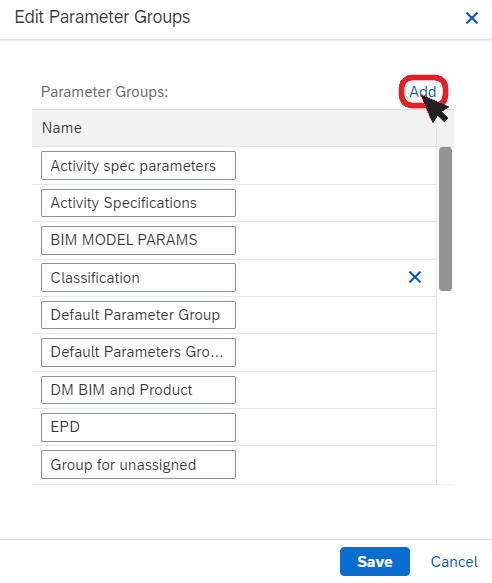Screen dimensions: 492x583
Task: Cancel editing parameter groups
Action: pyautogui.click(x=454, y=561)
